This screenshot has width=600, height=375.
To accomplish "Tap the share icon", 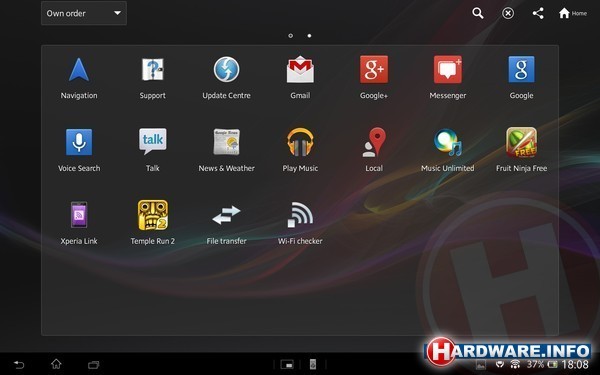I will pyautogui.click(x=538, y=13).
